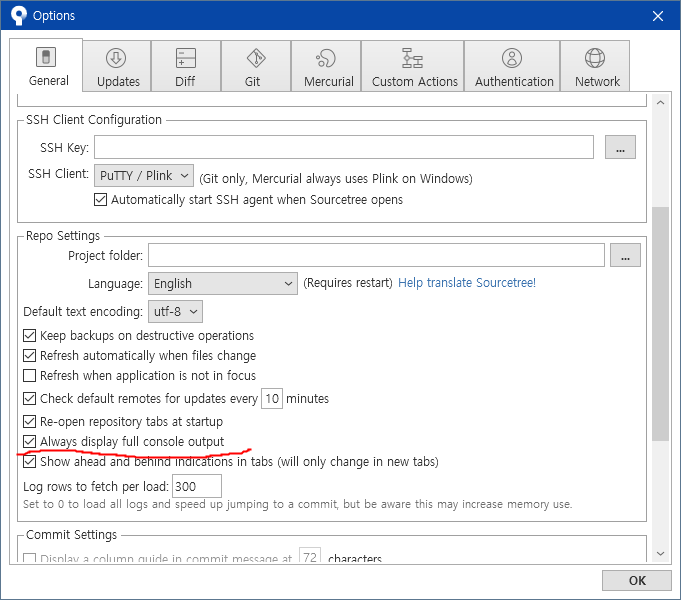Click the Authentication person icon
Viewport: 681px width, 600px height.
click(512, 58)
